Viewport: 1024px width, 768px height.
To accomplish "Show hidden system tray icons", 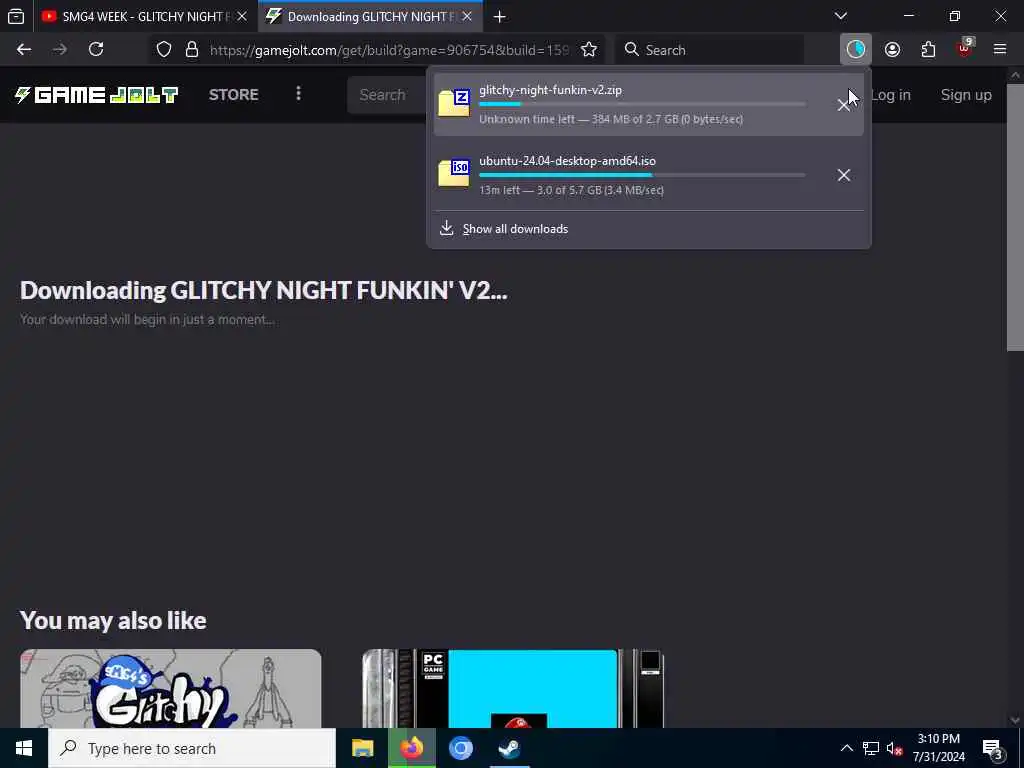I will coord(846,748).
